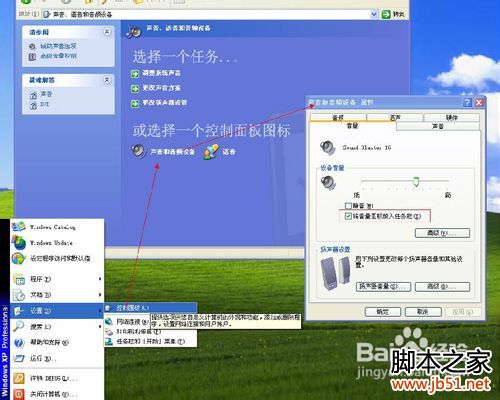Collapse the 疑难解答 side panel chevron

pyautogui.click(x=107, y=80)
